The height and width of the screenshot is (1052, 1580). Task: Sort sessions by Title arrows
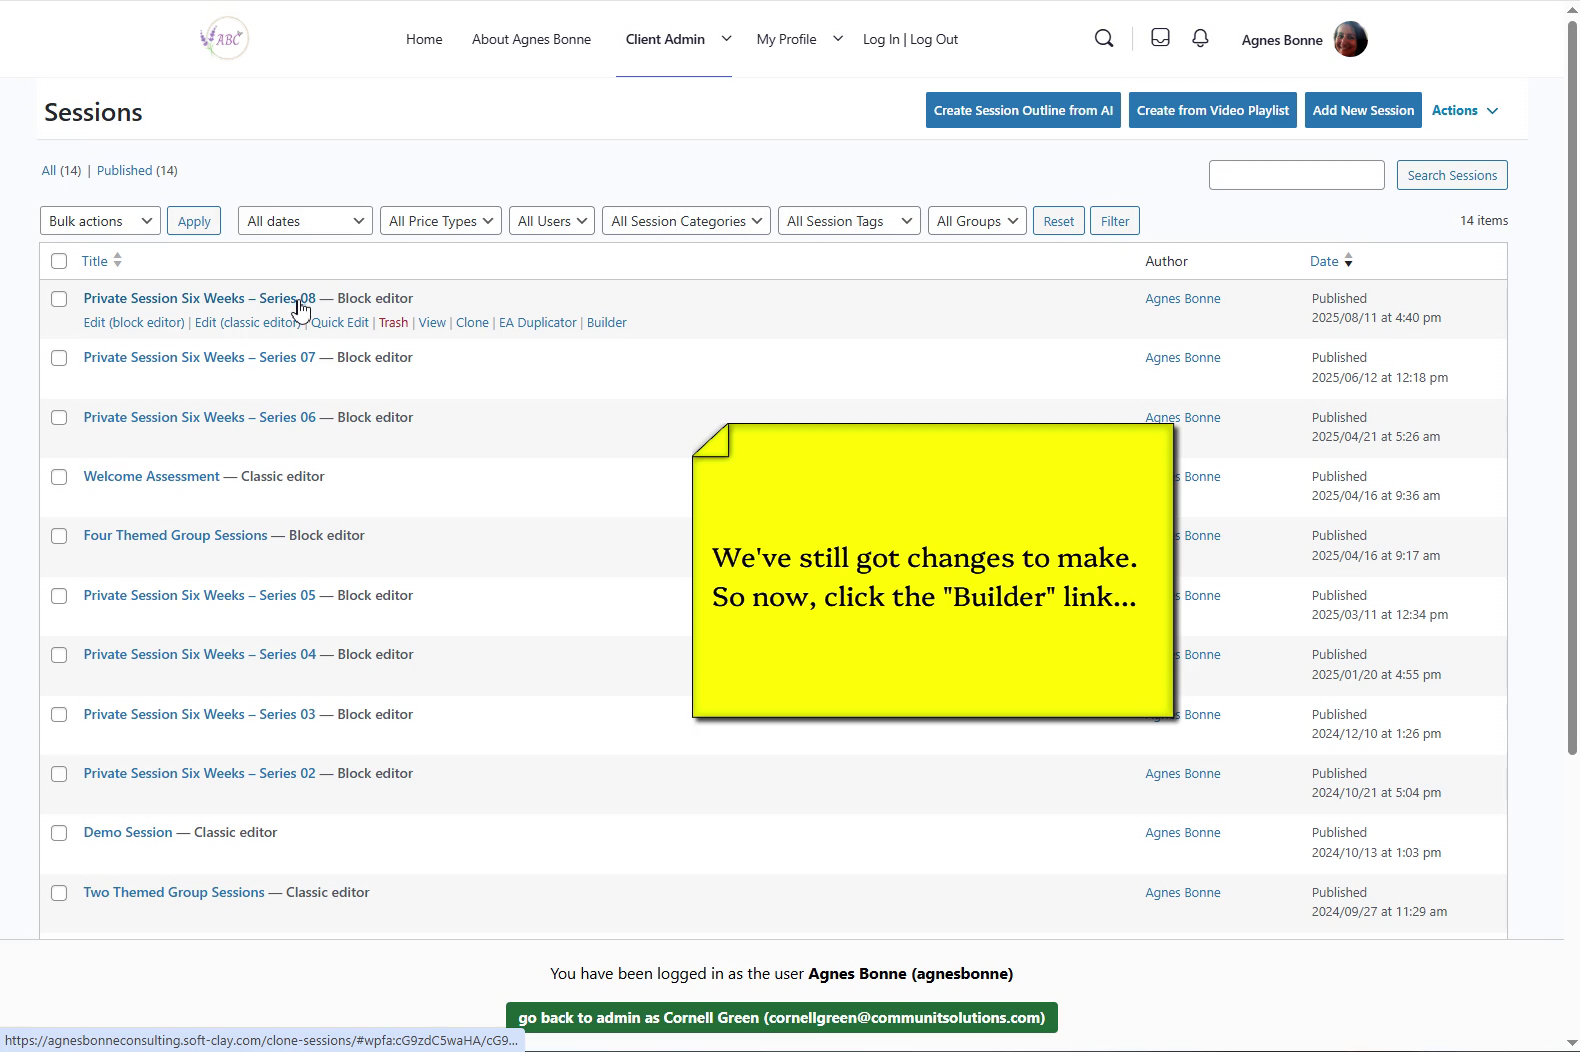coord(117,261)
